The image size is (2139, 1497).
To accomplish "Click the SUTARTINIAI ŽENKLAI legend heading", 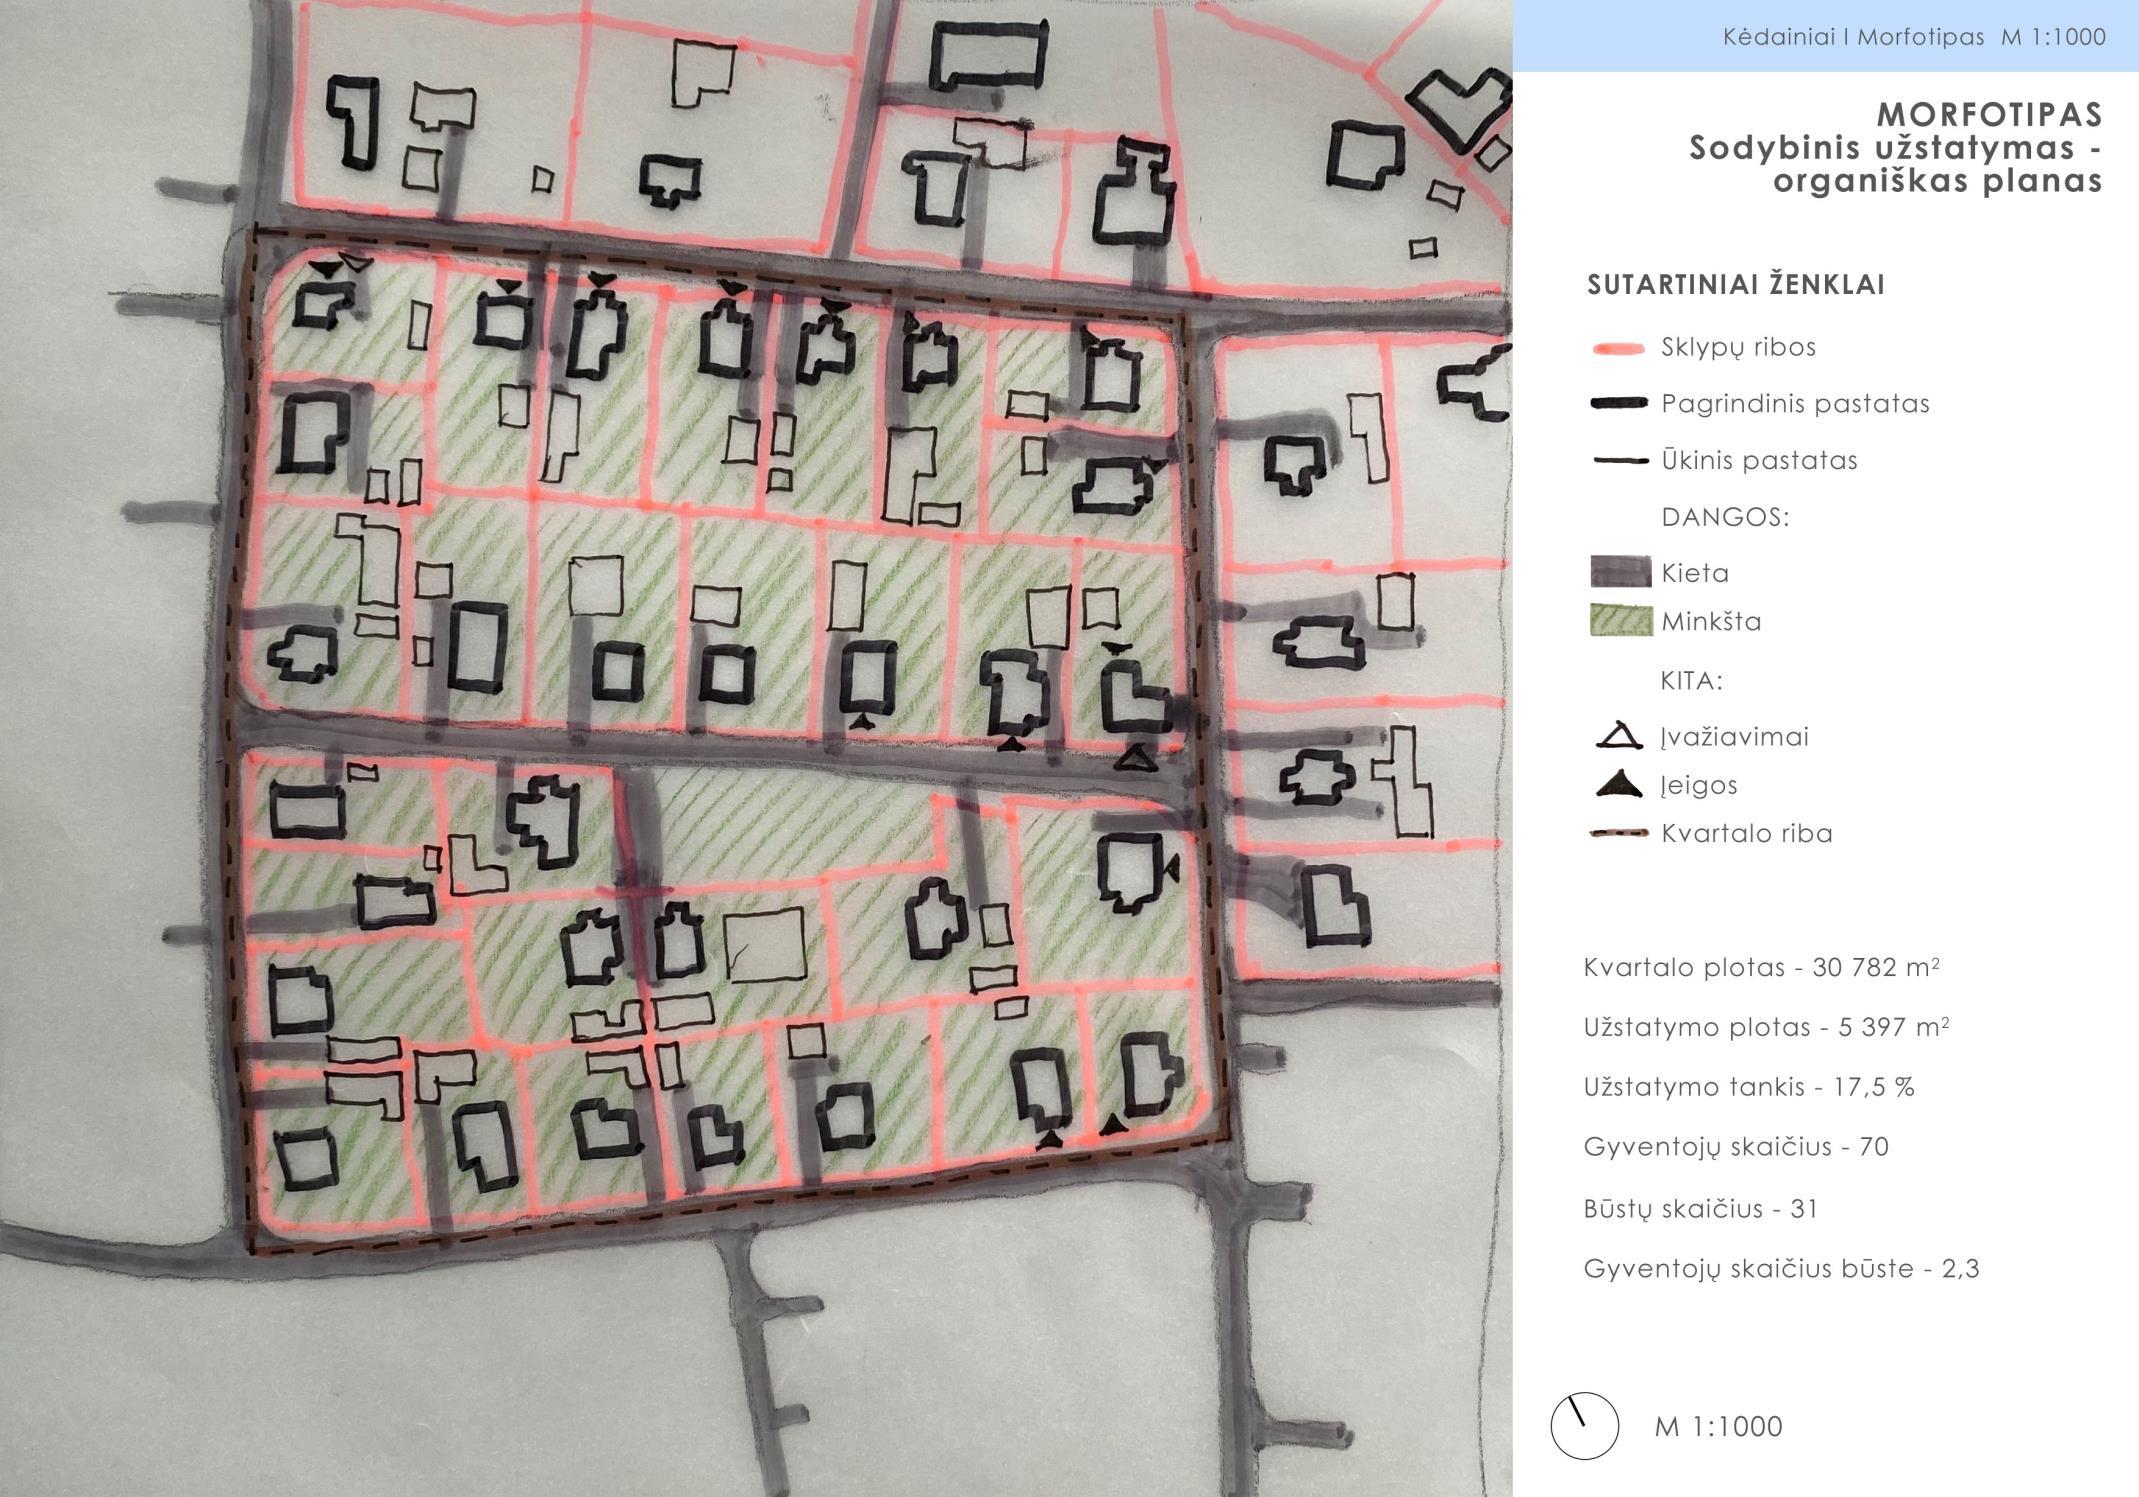I will pos(1735,285).
